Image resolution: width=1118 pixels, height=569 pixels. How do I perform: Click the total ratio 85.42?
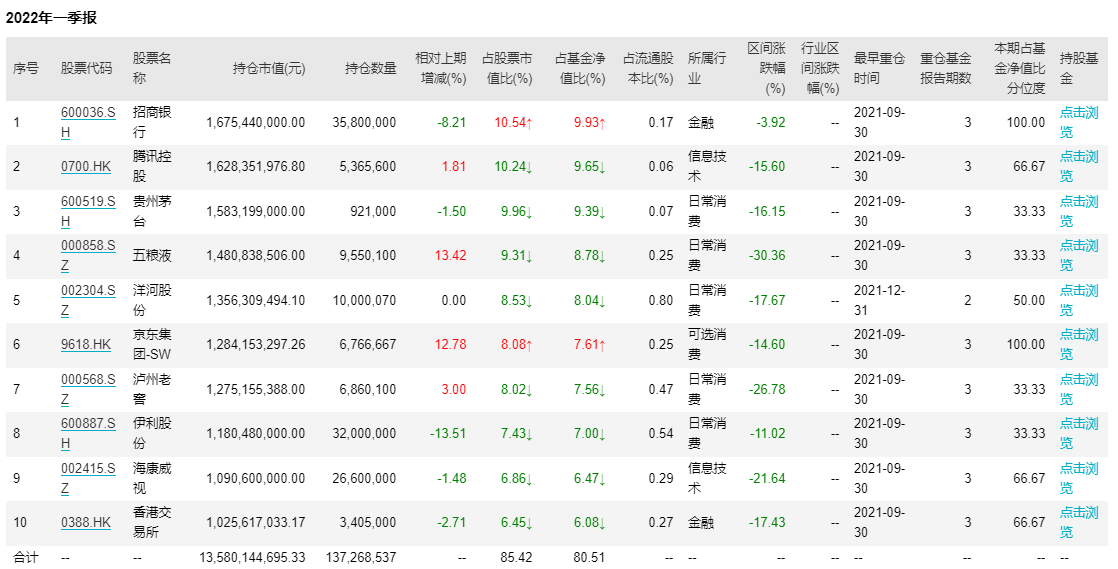coord(516,558)
